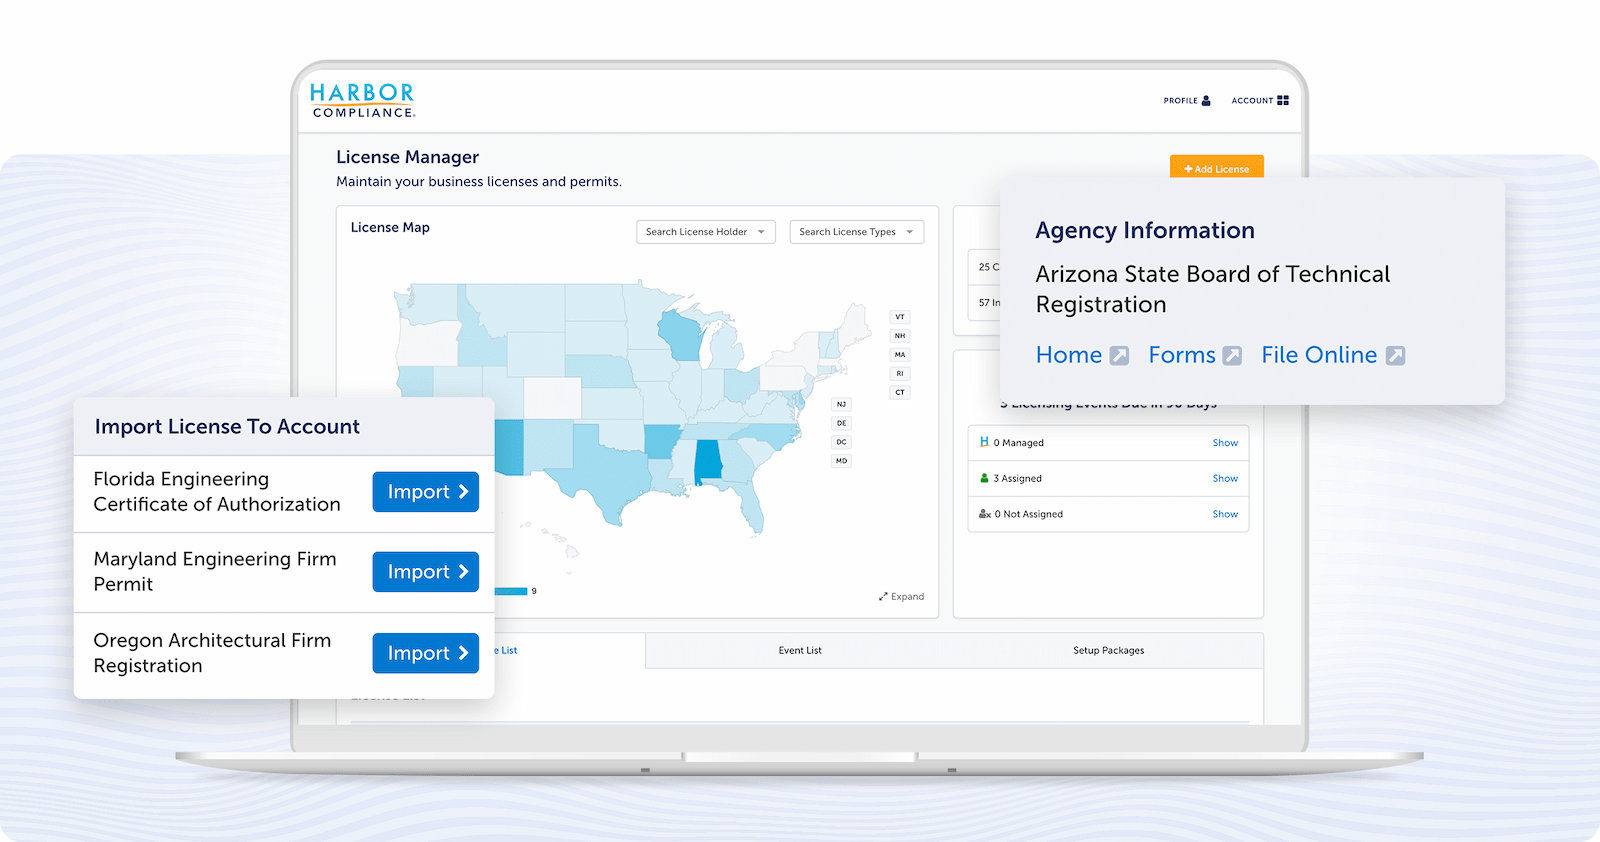Select the MD state box
This screenshot has width=1600, height=842.
coord(841,461)
